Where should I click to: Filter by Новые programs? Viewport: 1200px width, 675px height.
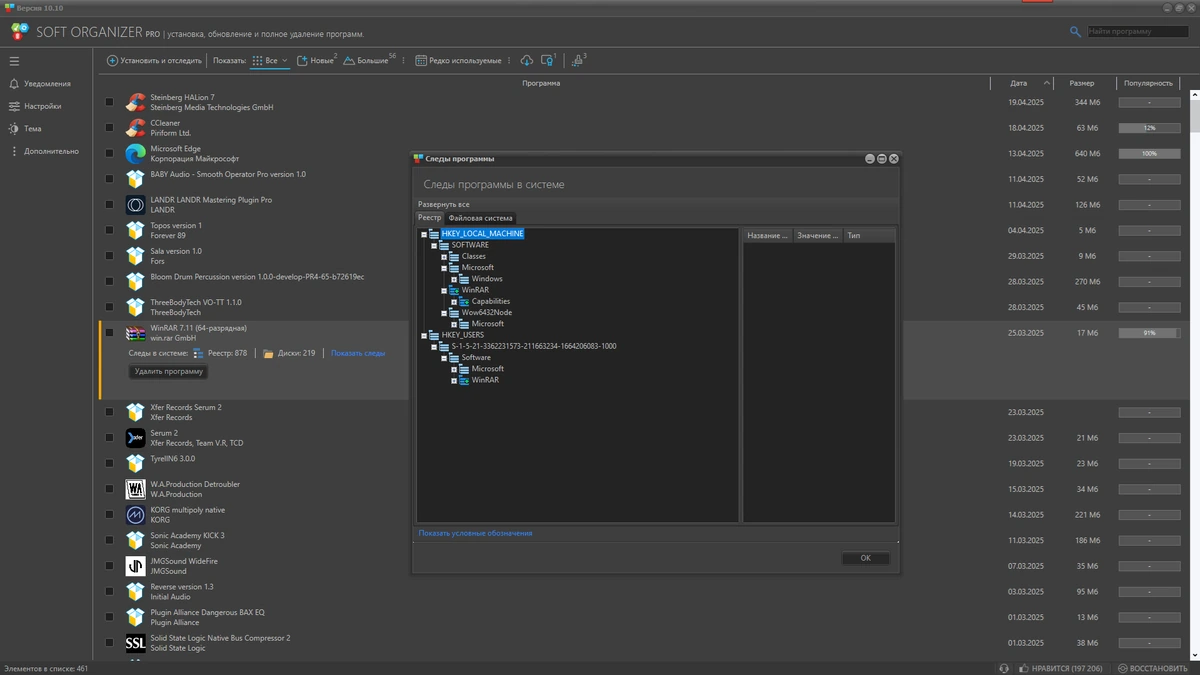[x=316, y=61]
